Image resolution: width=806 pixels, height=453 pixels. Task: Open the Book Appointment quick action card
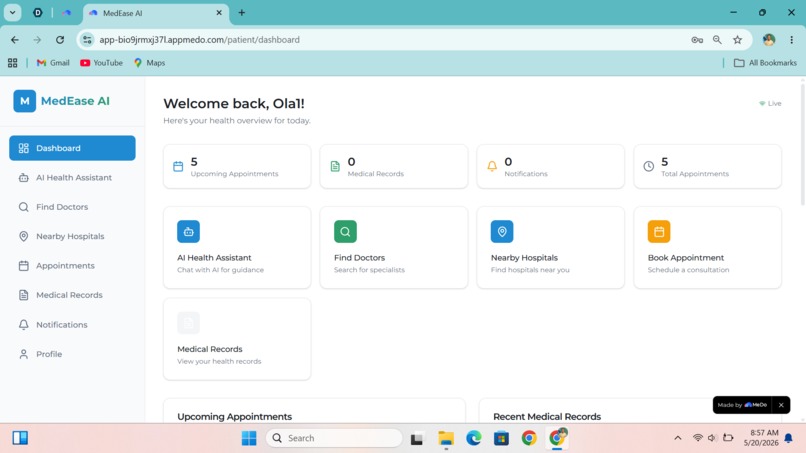tap(707, 247)
